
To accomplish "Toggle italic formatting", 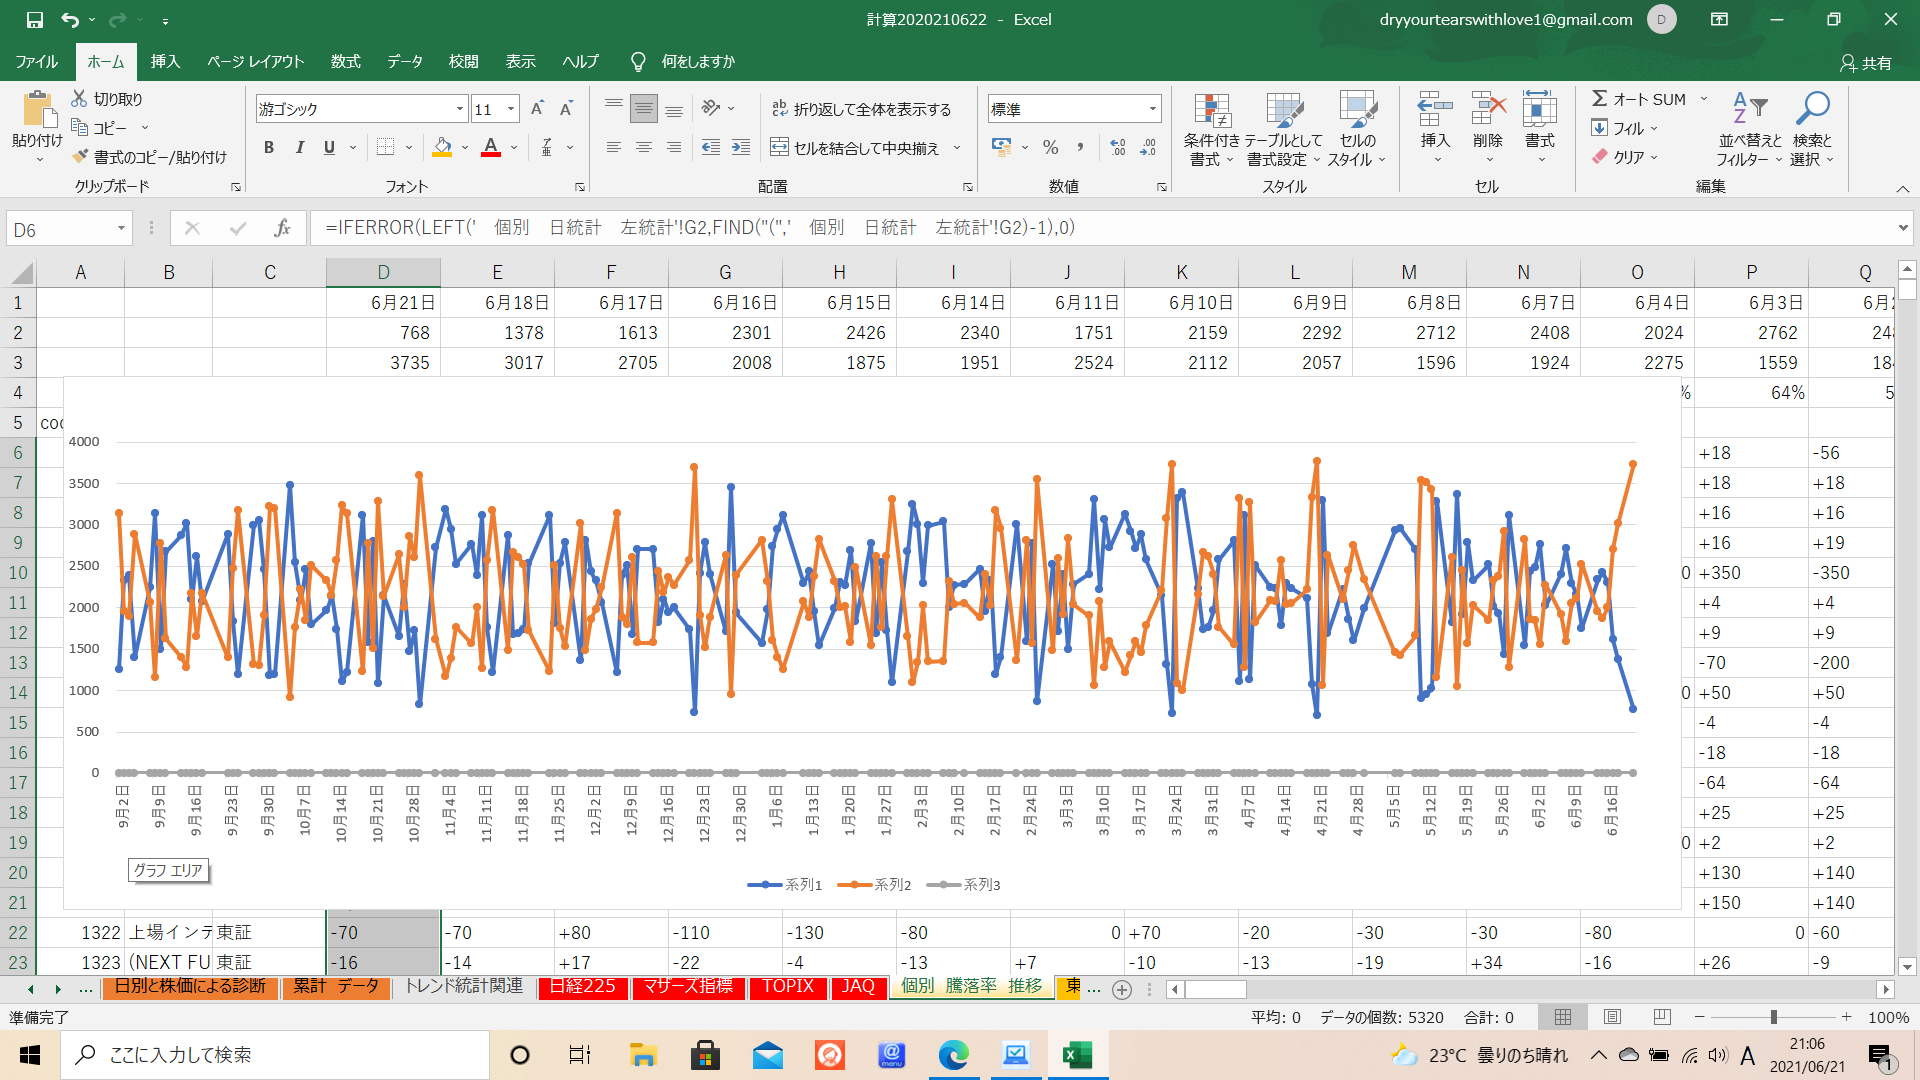I will pos(299,148).
